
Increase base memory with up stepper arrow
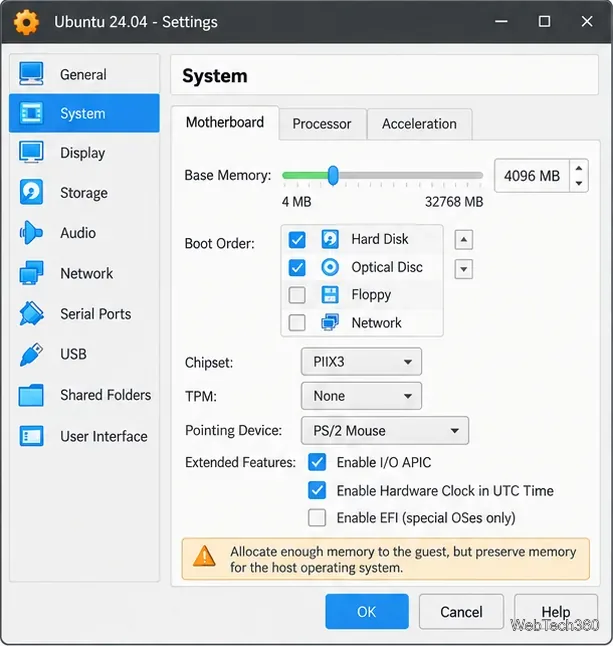click(579, 168)
